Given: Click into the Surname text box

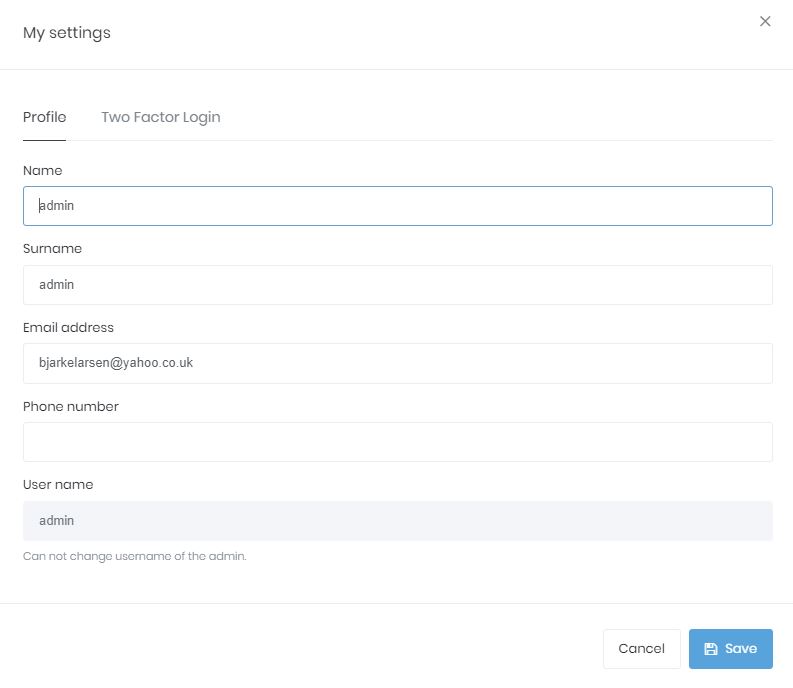Looking at the screenshot, I should [x=397, y=285].
